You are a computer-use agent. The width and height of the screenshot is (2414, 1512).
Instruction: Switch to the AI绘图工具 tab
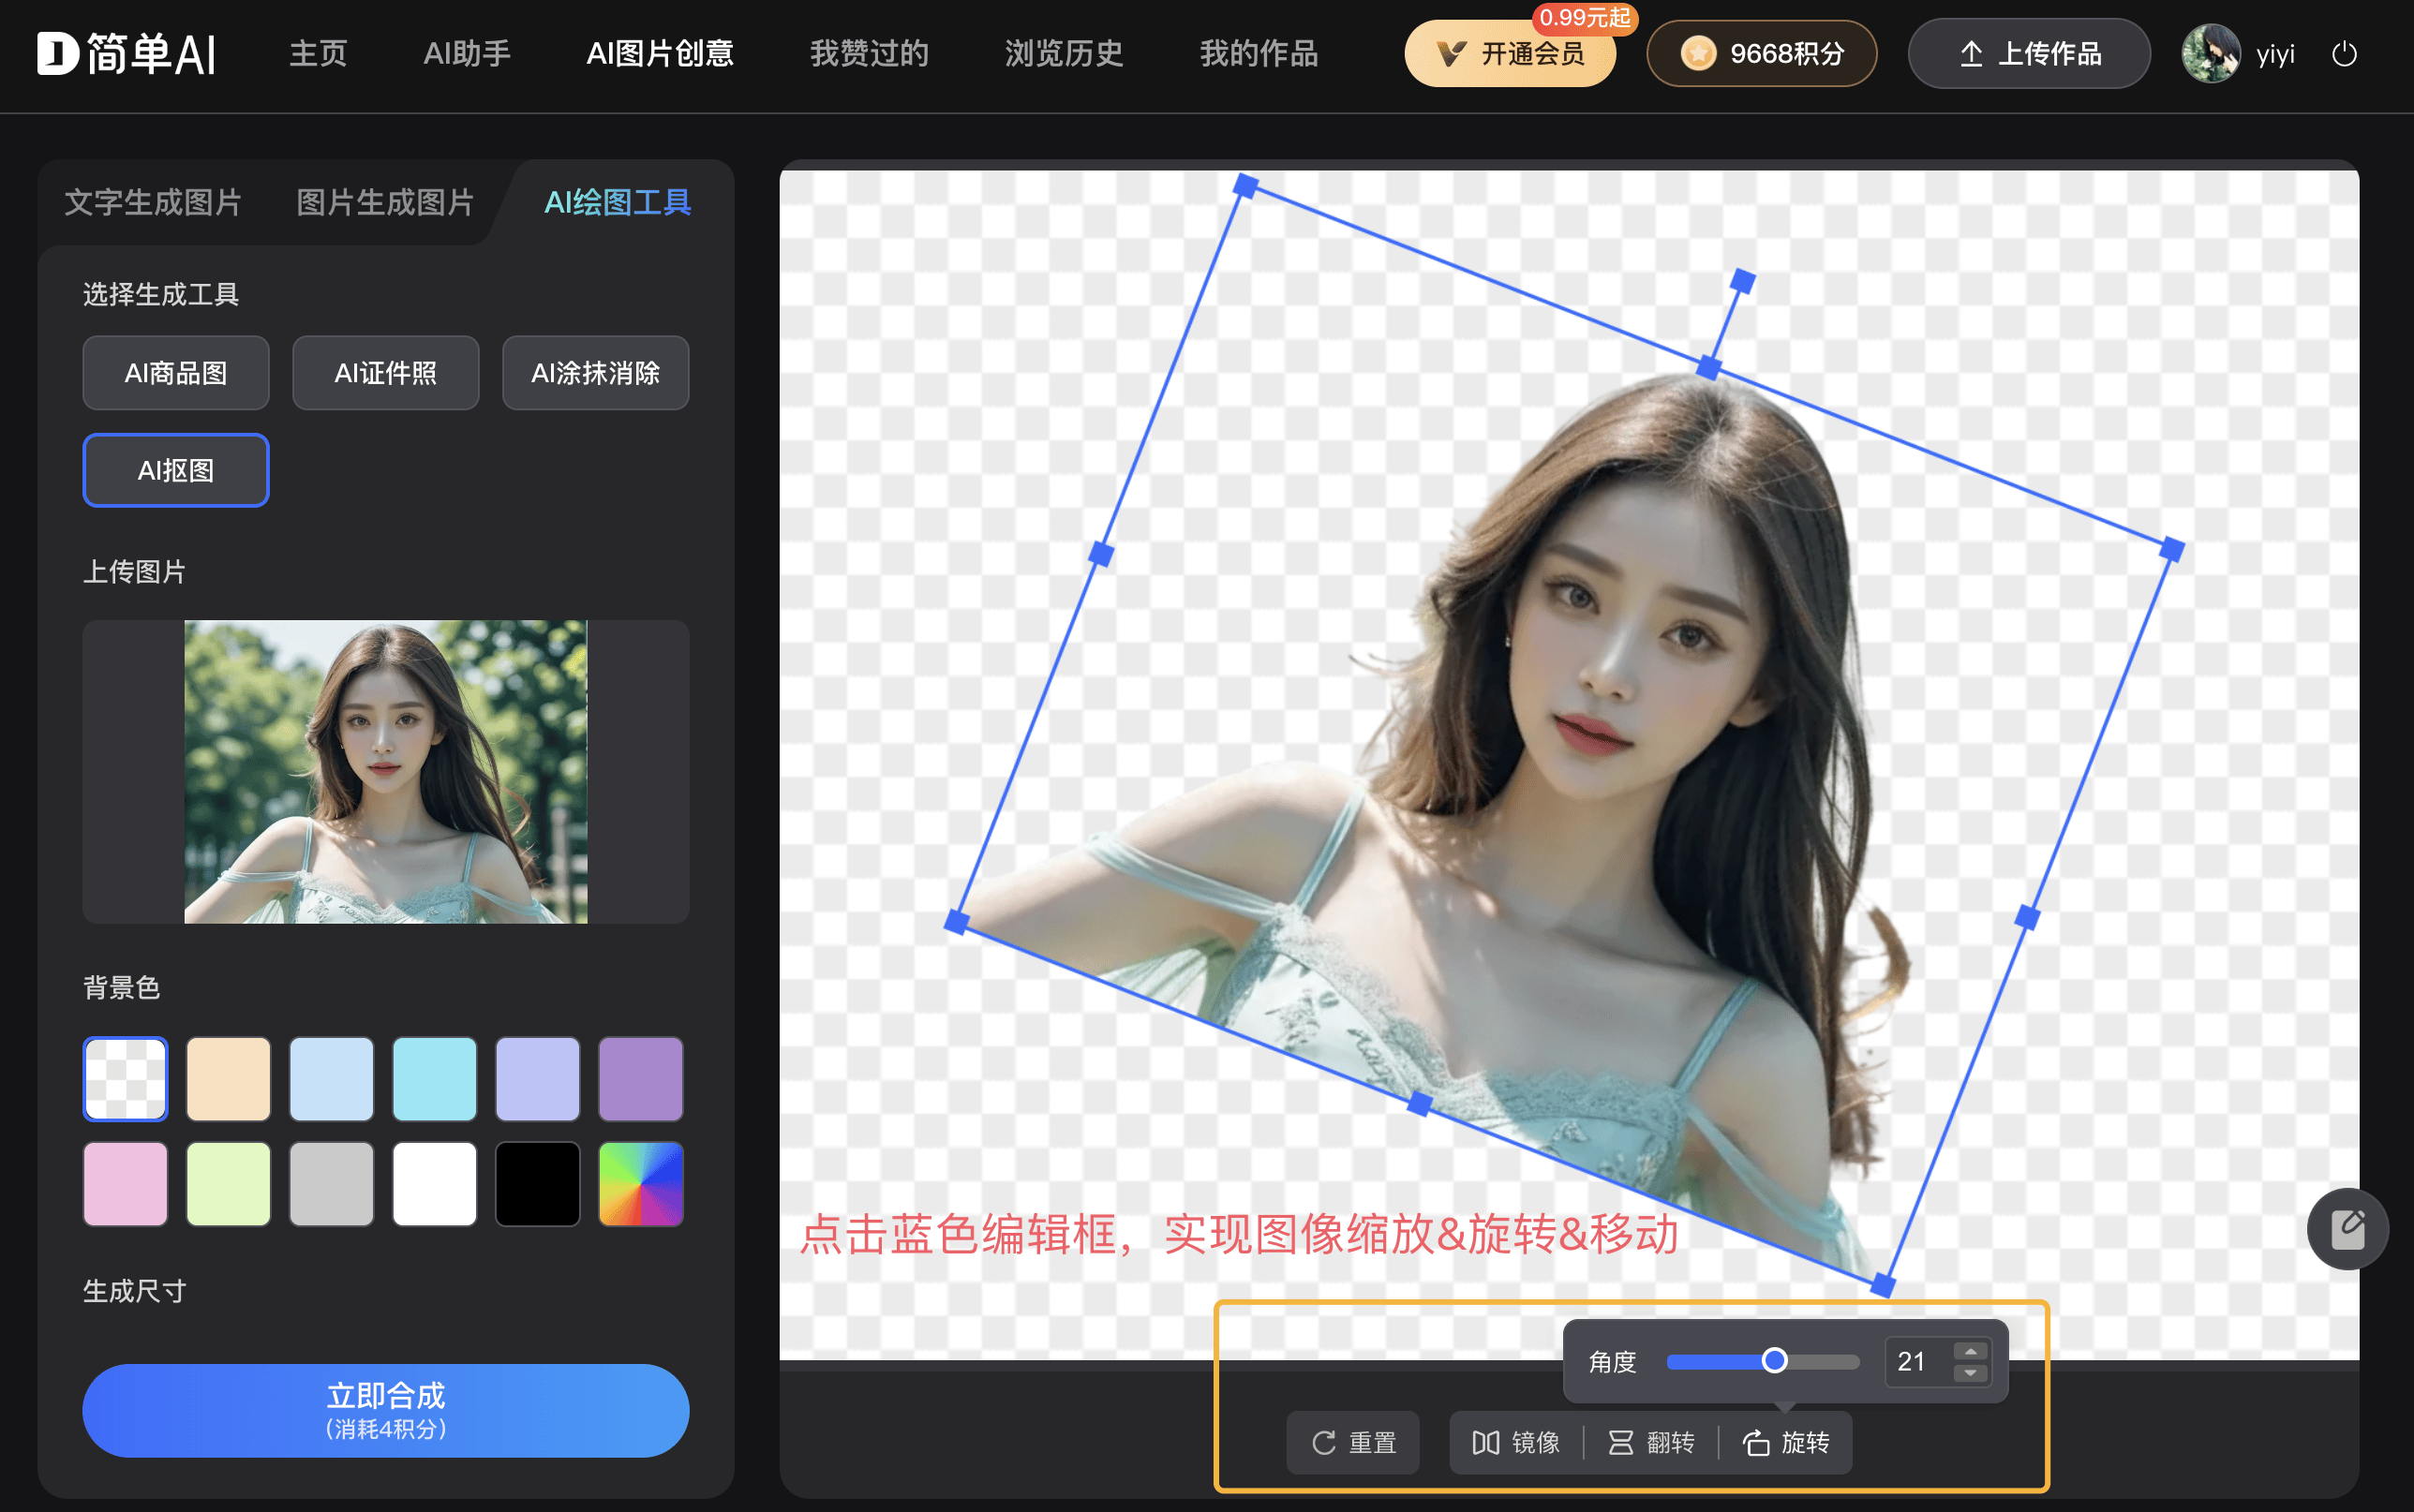616,202
